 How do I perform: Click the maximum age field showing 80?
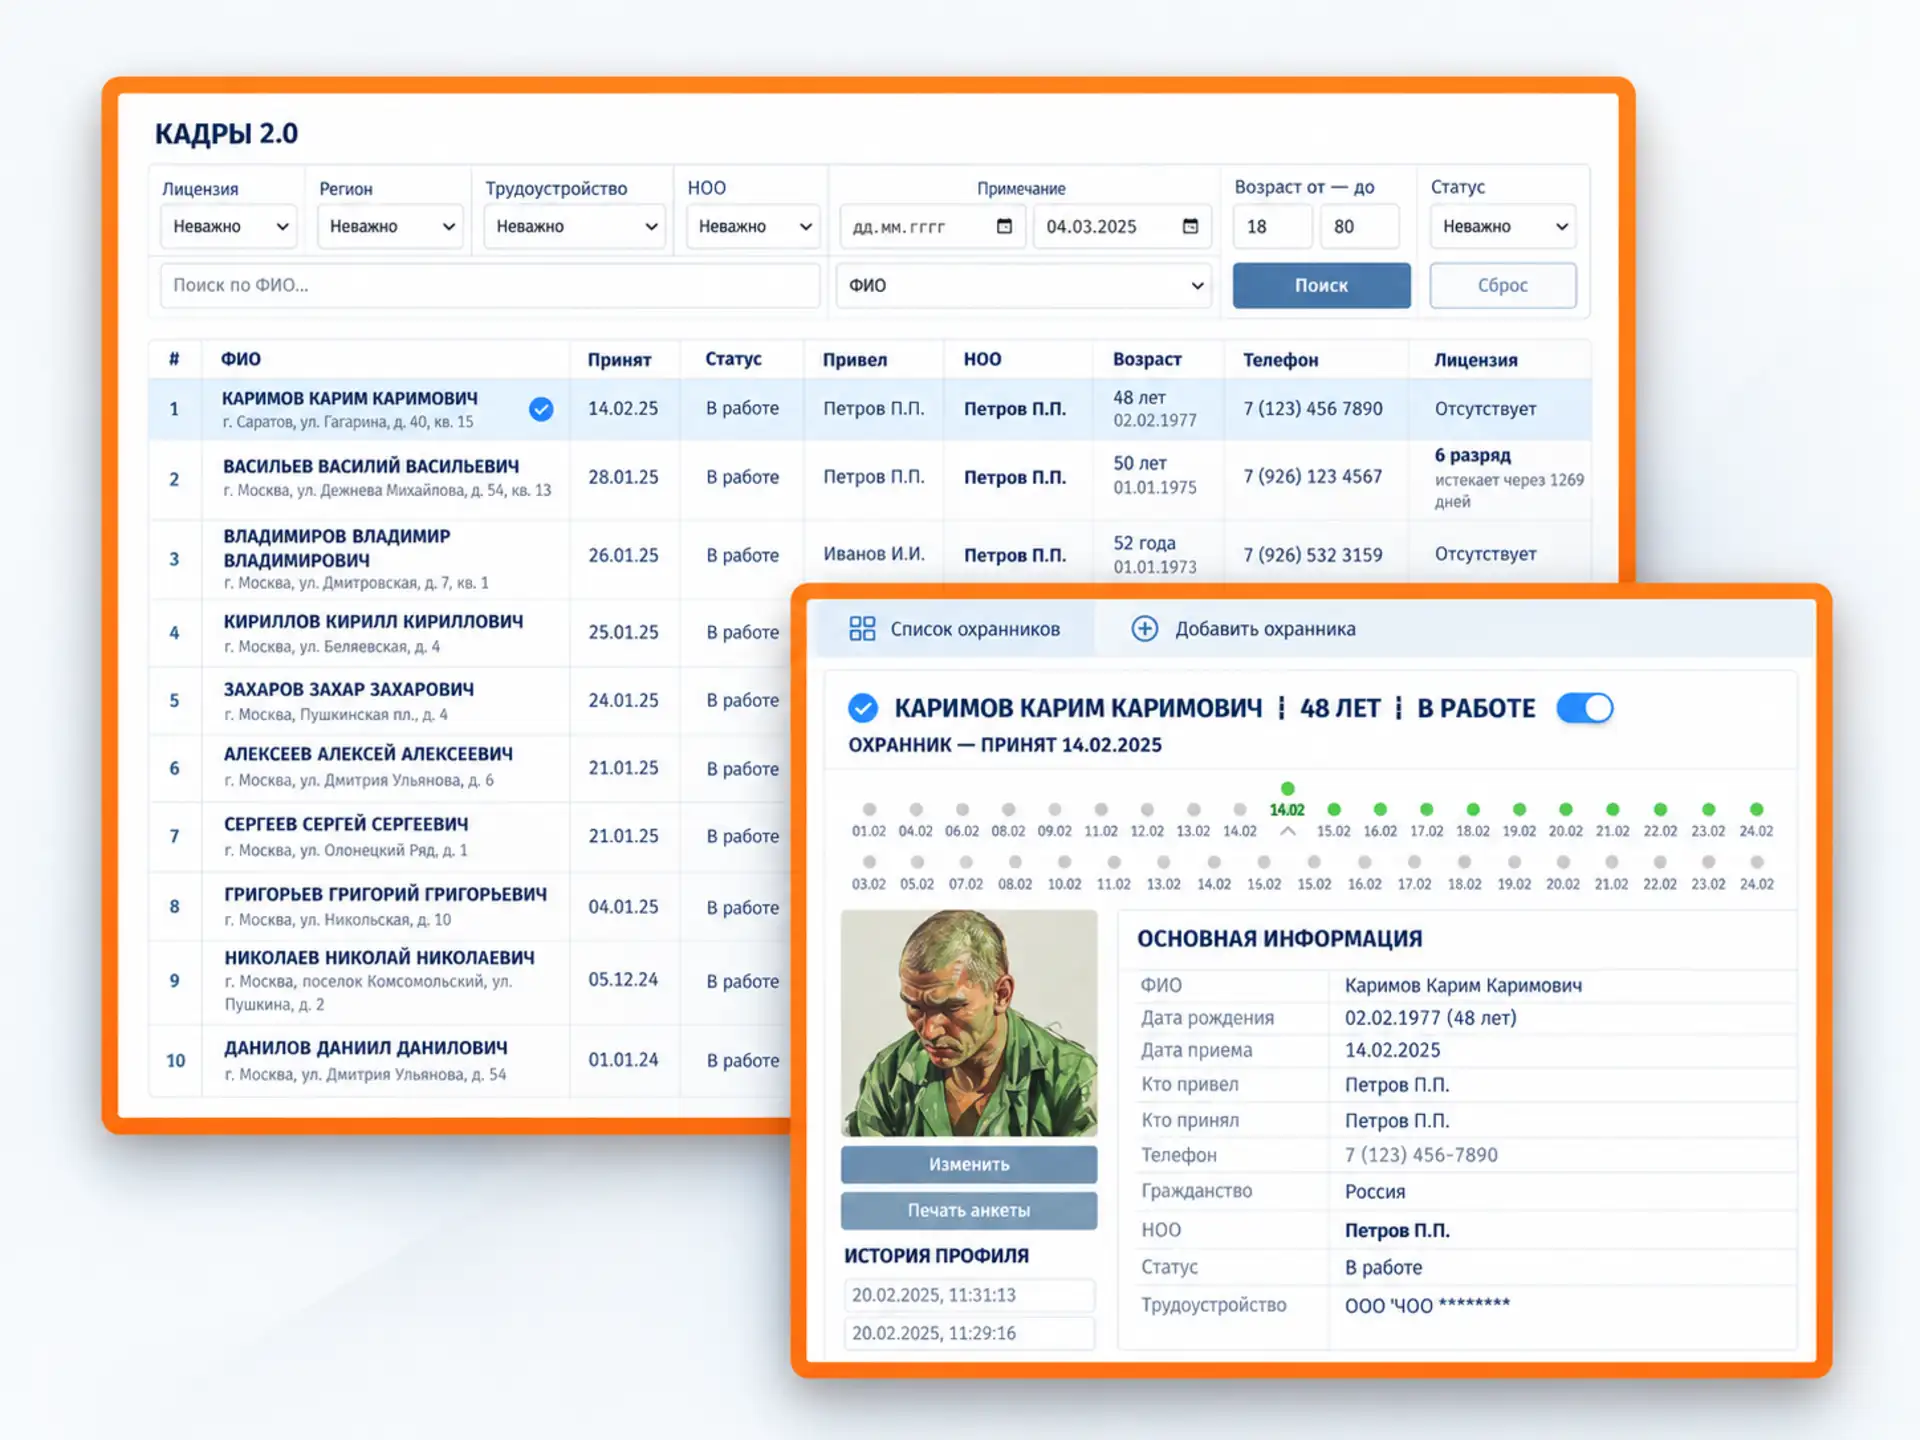[1359, 226]
